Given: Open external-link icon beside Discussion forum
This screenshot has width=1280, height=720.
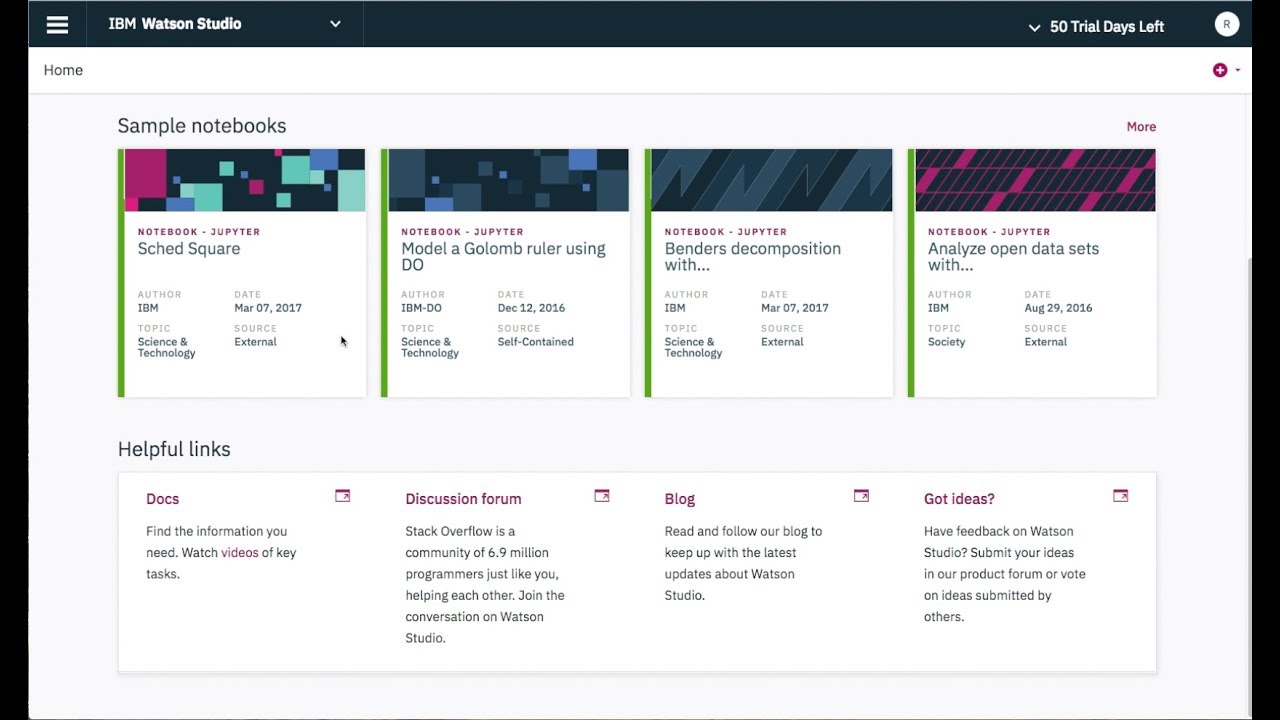Looking at the screenshot, I should click(x=601, y=496).
